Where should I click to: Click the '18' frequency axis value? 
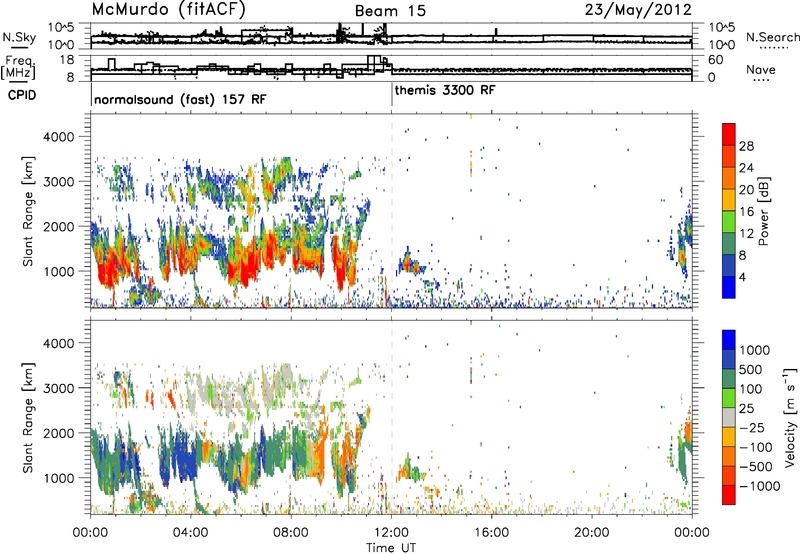click(x=67, y=60)
